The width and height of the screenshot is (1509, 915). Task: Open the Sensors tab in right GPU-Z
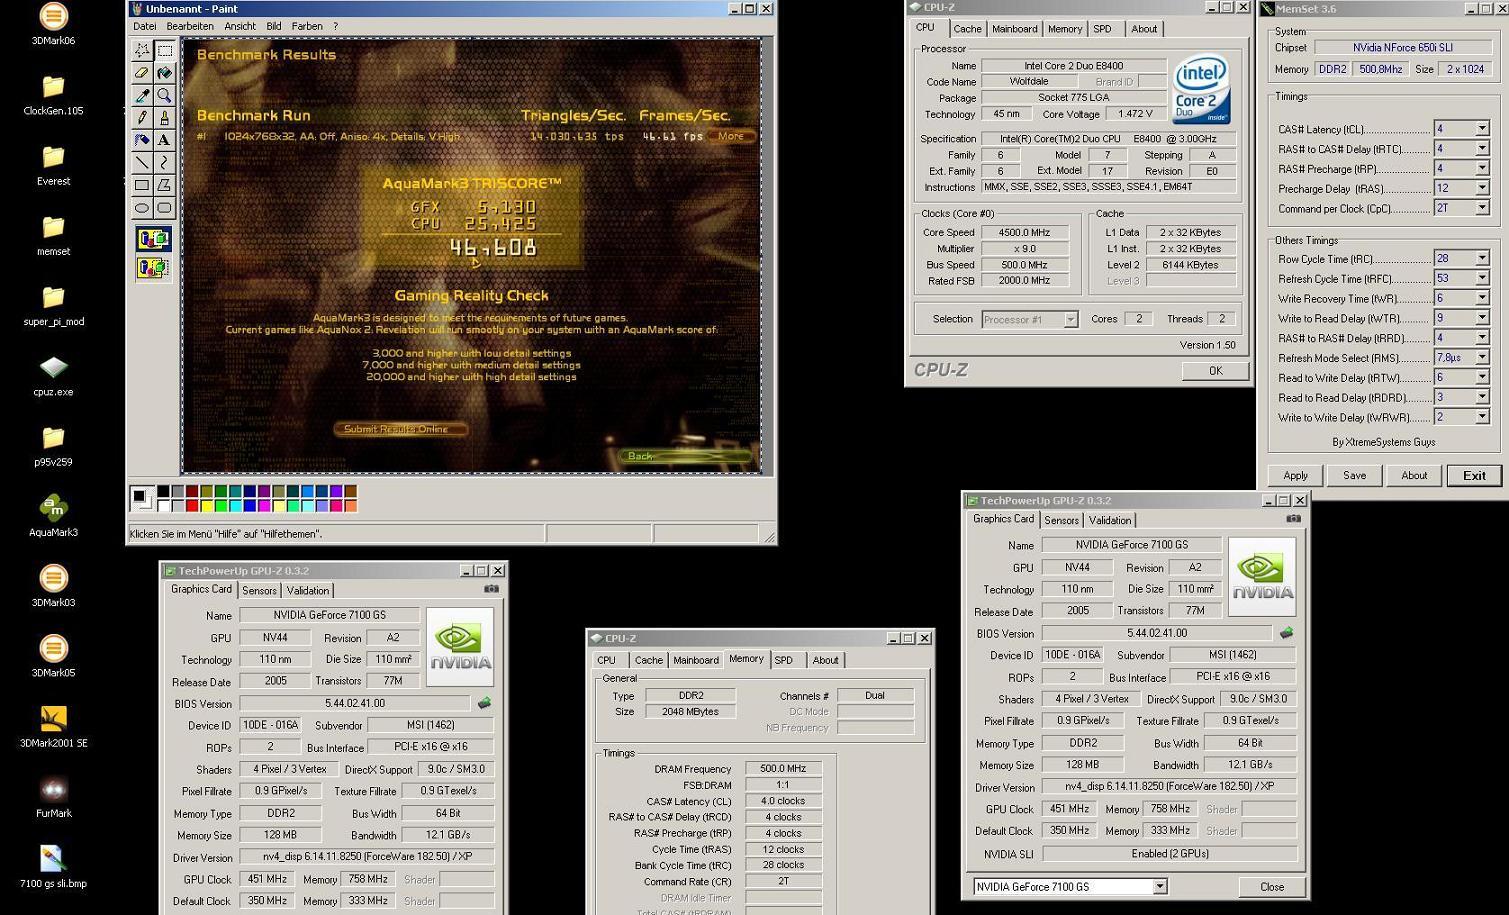(x=1061, y=520)
